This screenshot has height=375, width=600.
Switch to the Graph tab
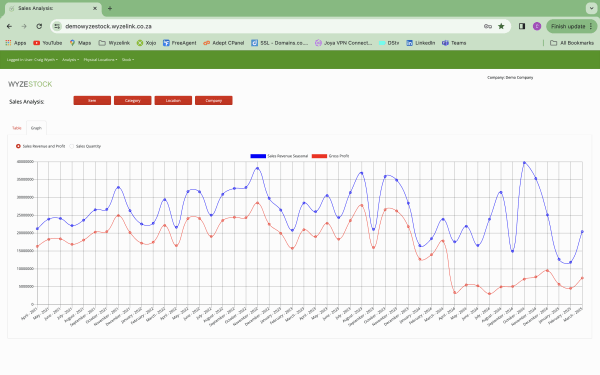(36, 128)
